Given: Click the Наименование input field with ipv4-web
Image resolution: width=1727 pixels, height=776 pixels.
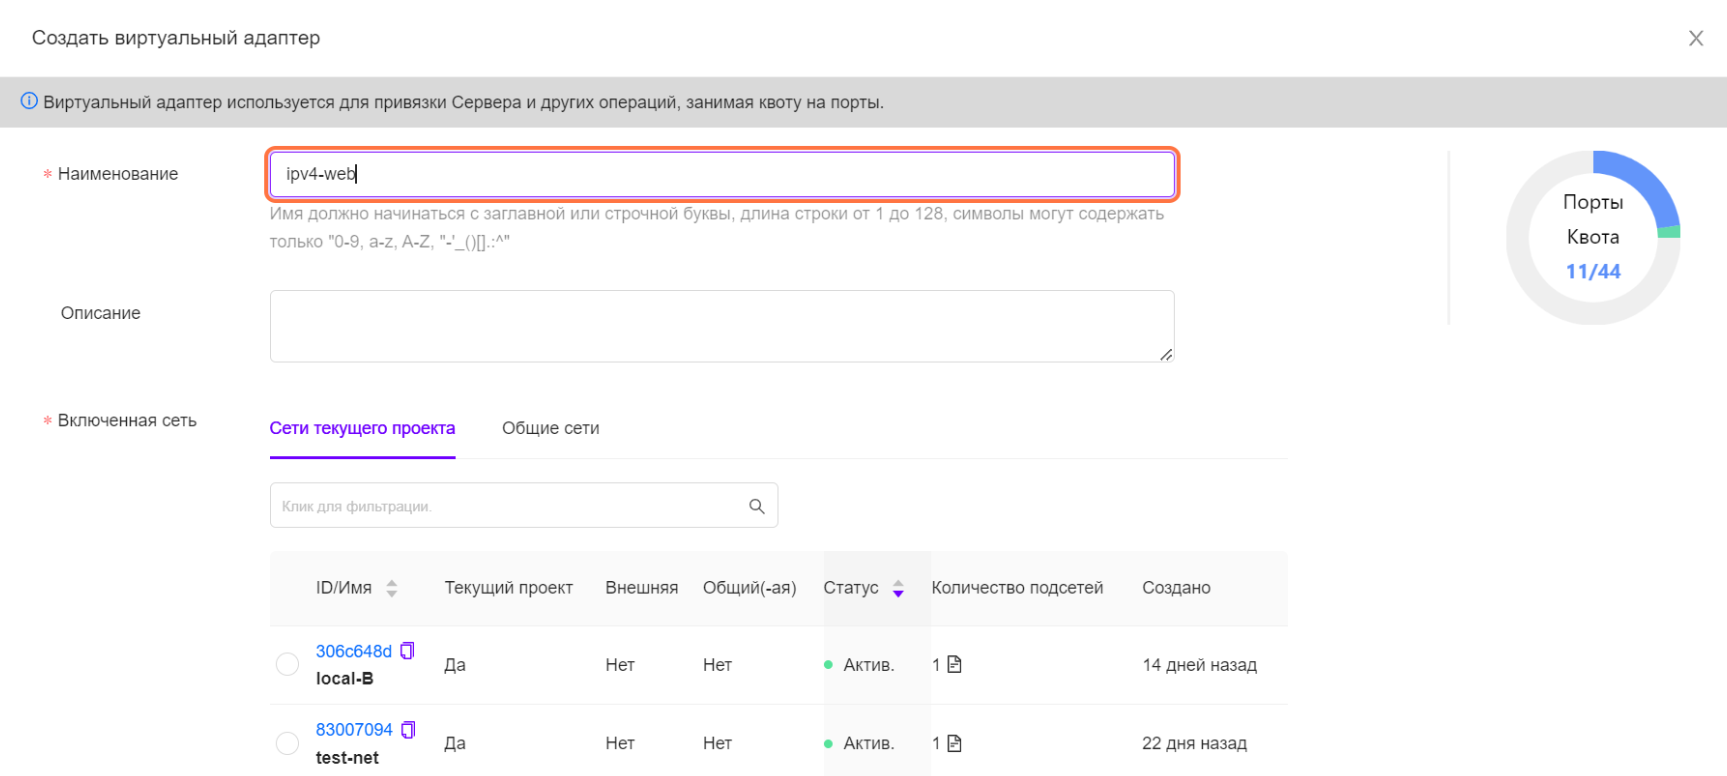Looking at the screenshot, I should (x=722, y=174).
